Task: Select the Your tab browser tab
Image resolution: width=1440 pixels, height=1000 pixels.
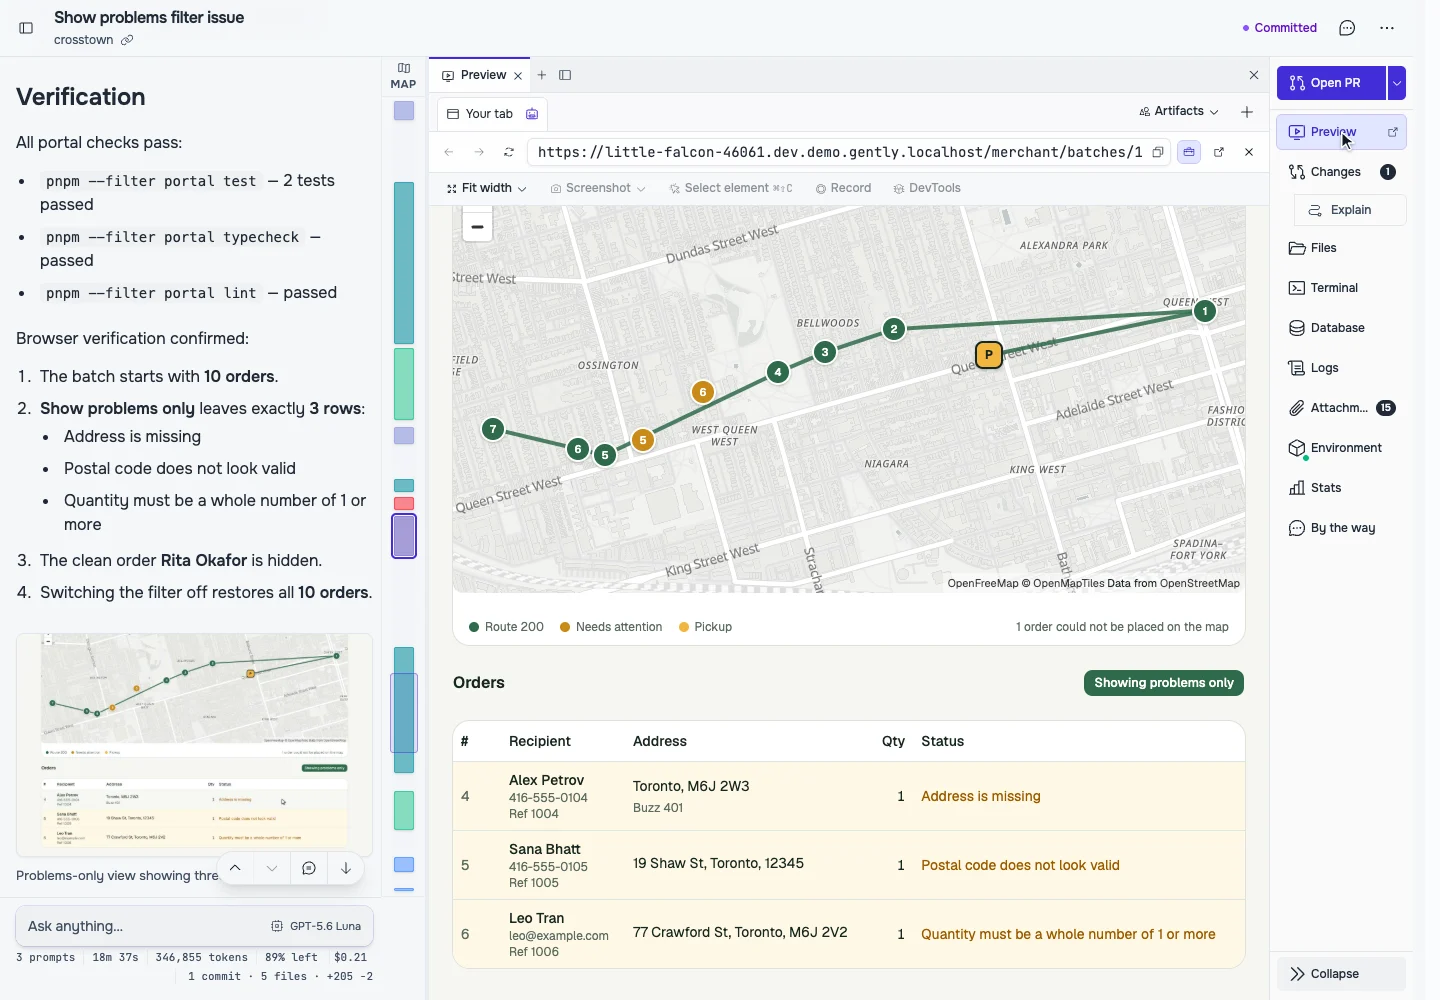Action: [x=493, y=114]
